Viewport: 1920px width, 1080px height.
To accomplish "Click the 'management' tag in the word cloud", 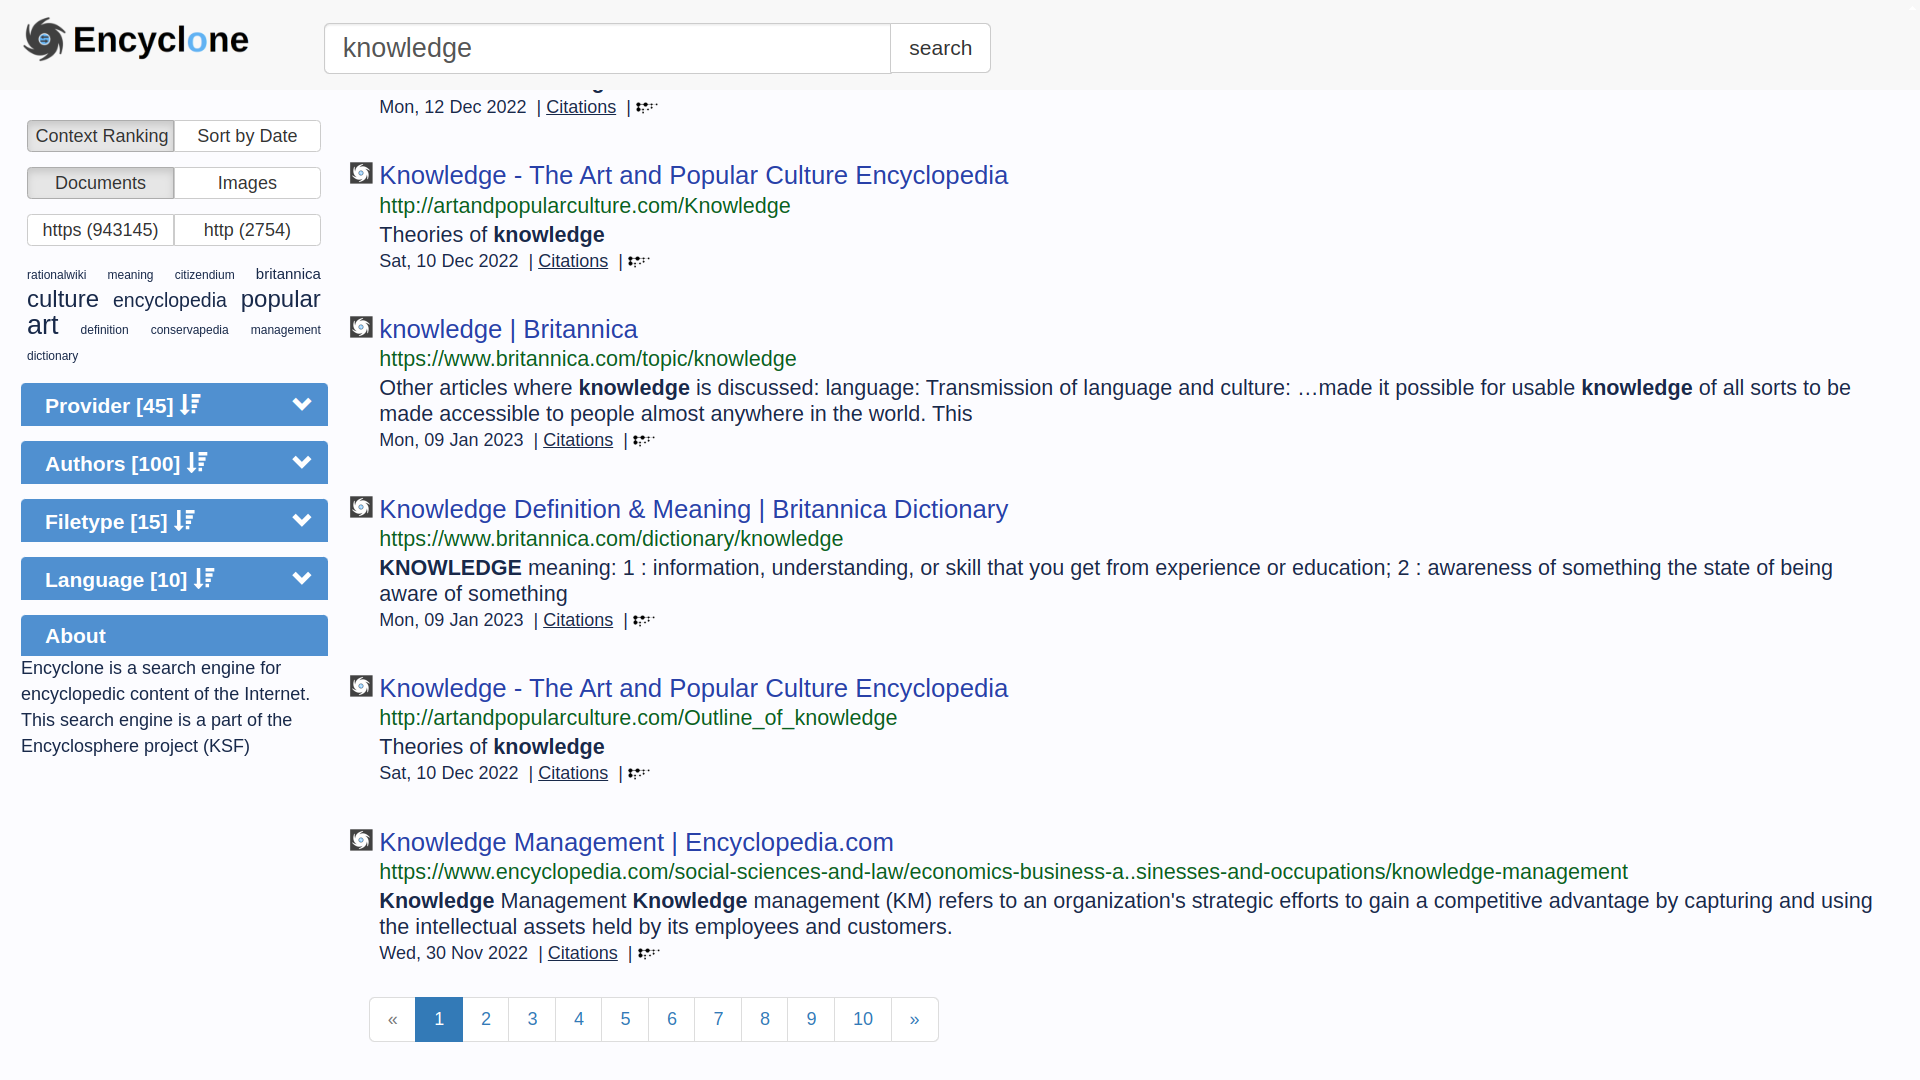I will coord(286,330).
